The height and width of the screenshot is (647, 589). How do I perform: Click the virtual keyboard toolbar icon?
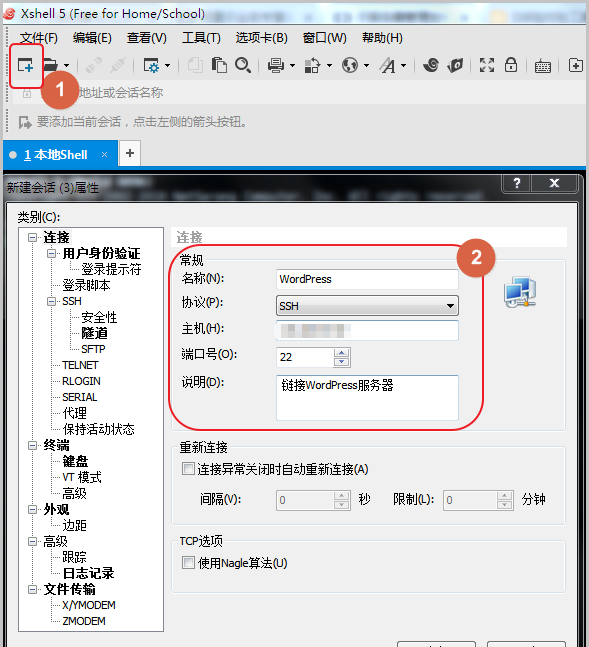[x=542, y=66]
